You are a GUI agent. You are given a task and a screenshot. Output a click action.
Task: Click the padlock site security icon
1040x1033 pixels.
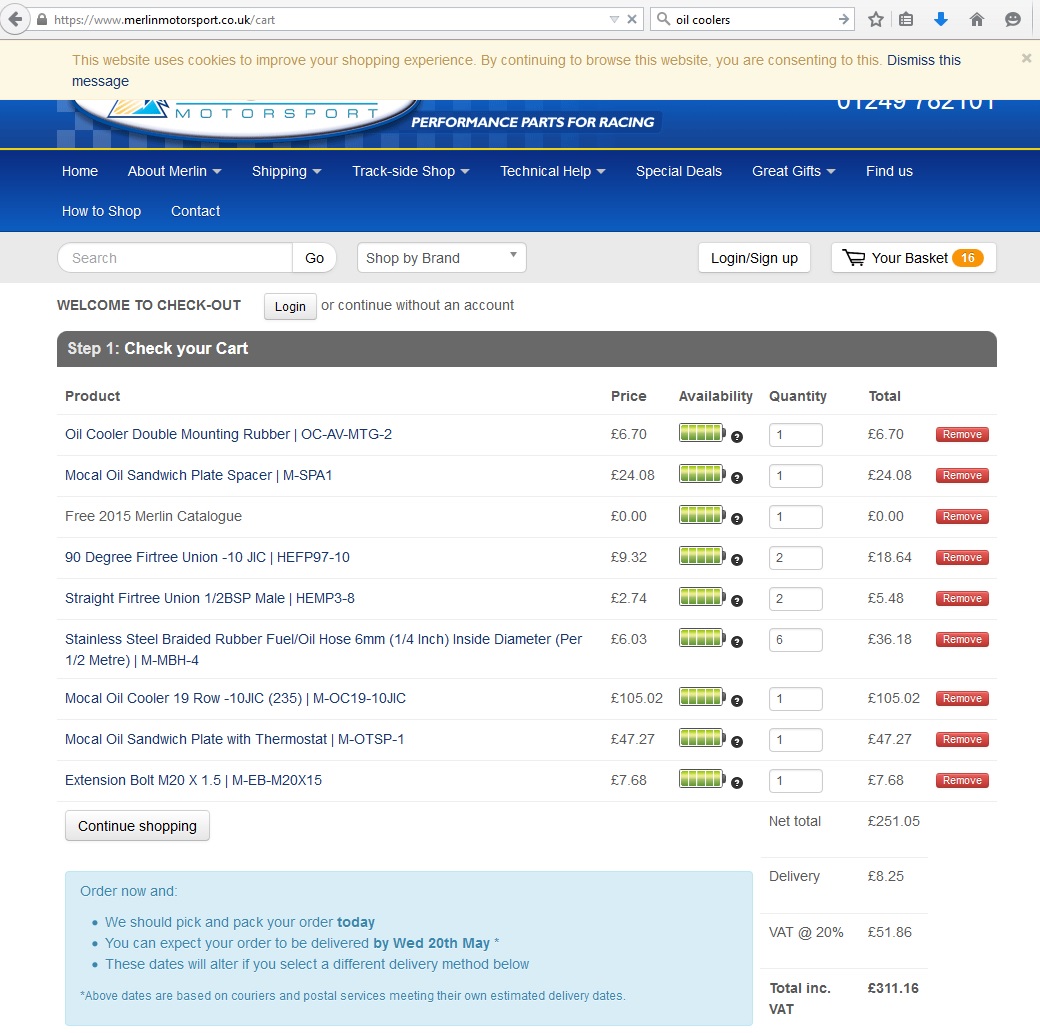[42, 20]
